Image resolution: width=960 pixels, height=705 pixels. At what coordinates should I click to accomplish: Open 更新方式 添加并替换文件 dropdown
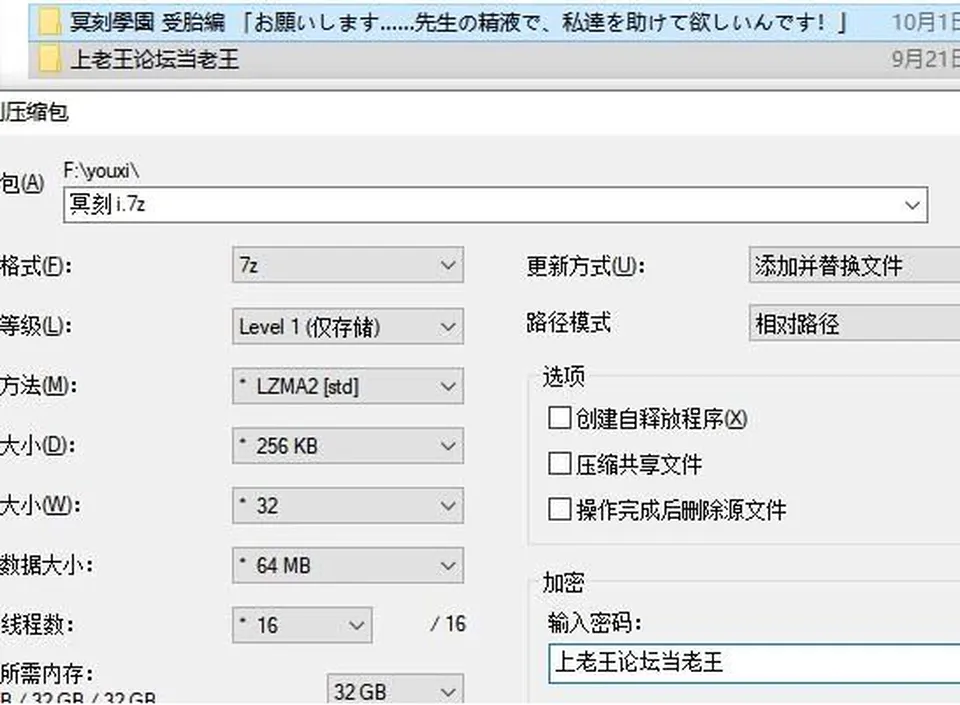coord(855,265)
